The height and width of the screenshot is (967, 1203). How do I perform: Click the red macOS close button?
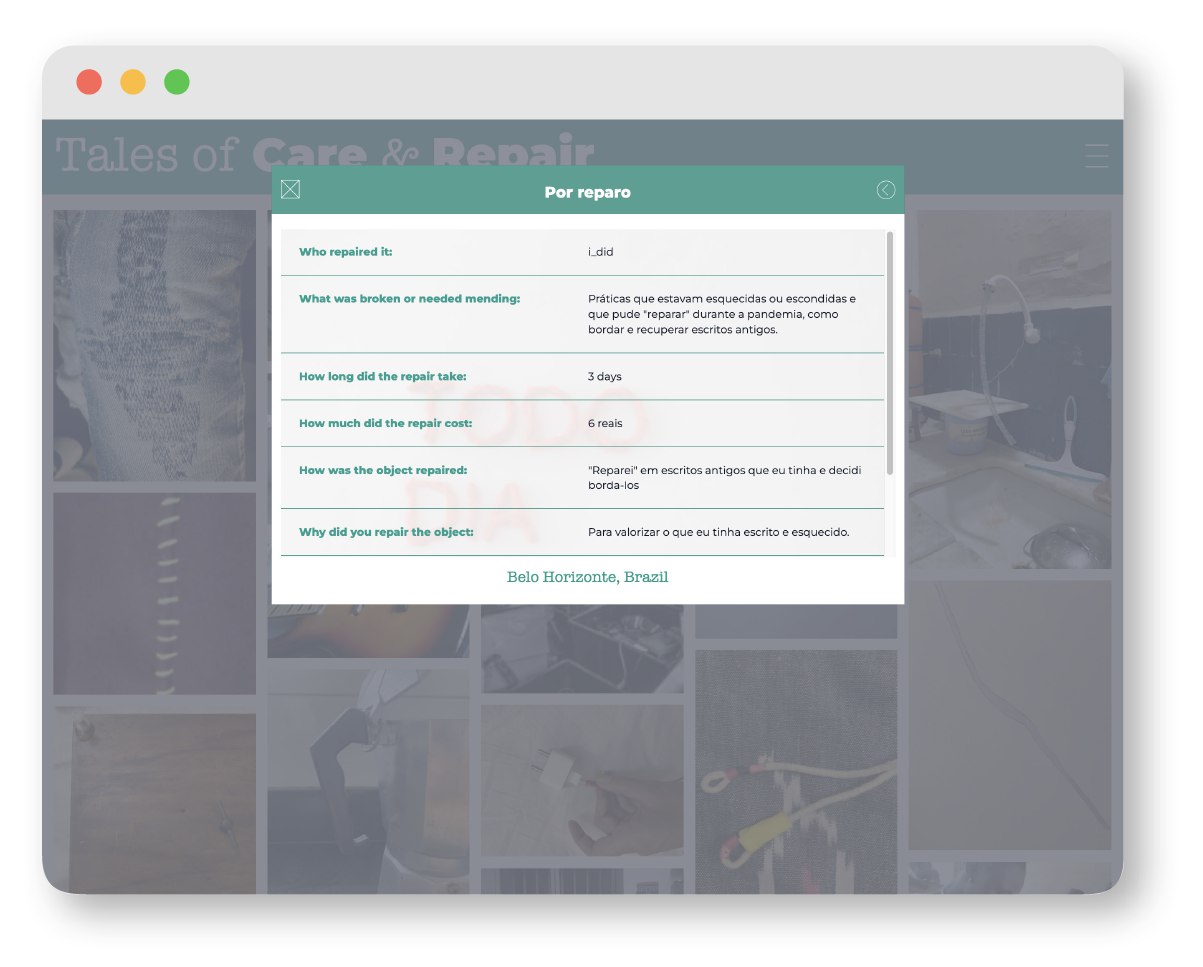coord(89,82)
